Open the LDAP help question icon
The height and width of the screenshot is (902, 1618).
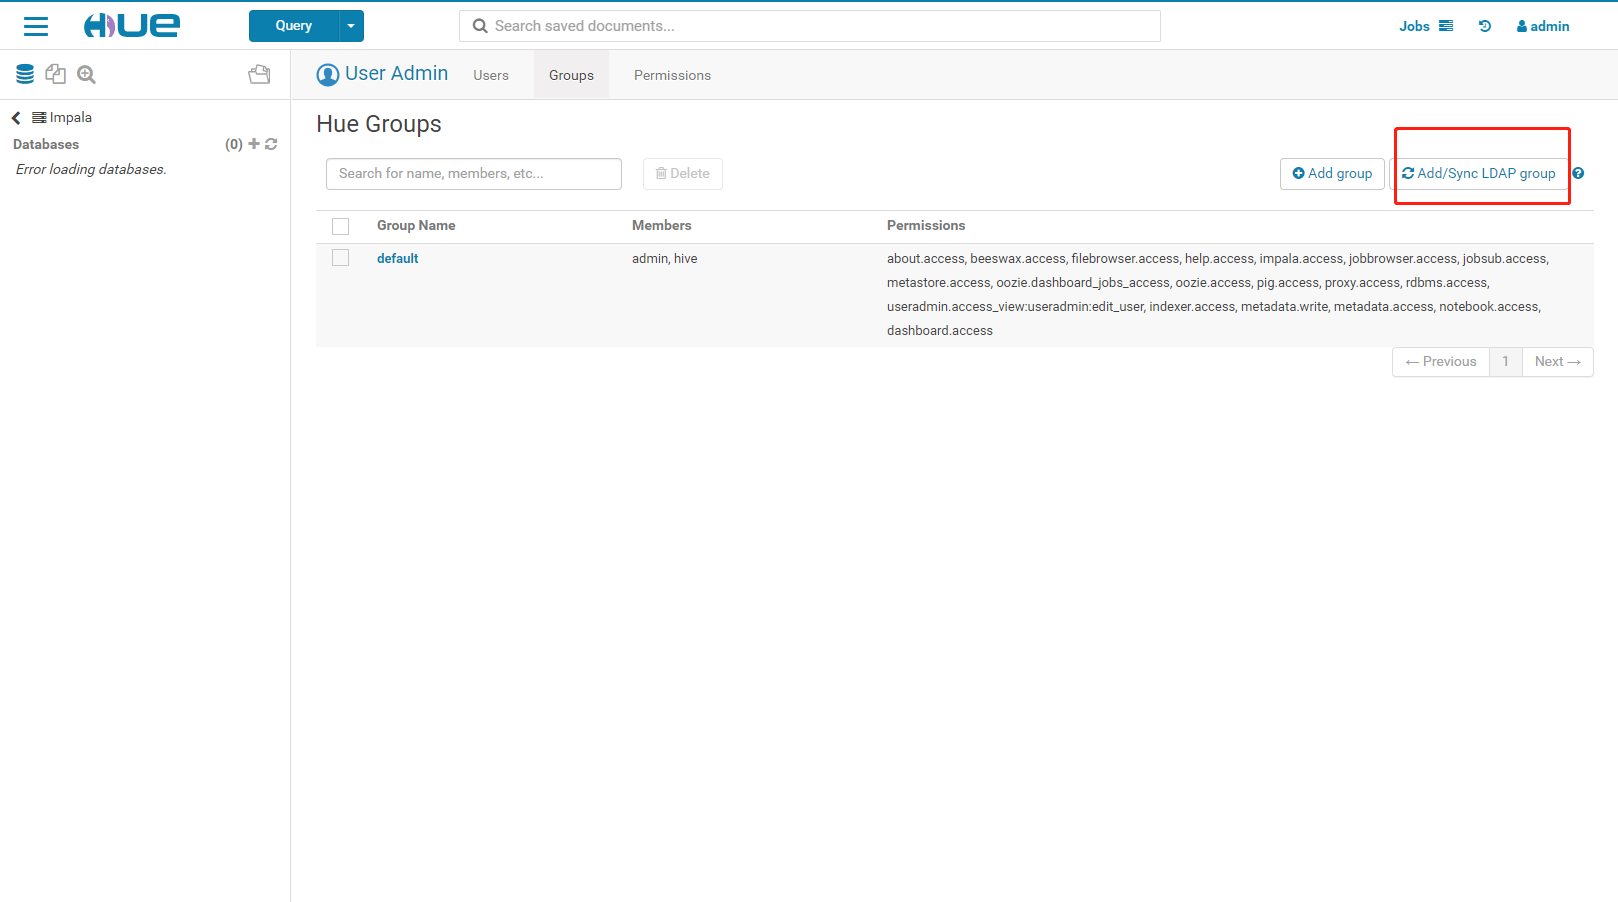(x=1578, y=174)
